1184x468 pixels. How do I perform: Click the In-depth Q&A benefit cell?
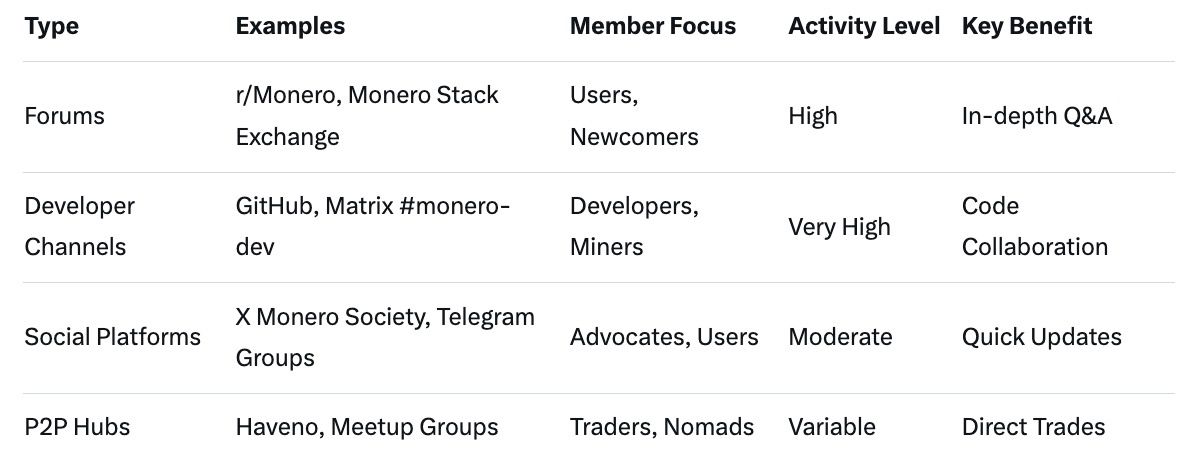(x=1037, y=116)
